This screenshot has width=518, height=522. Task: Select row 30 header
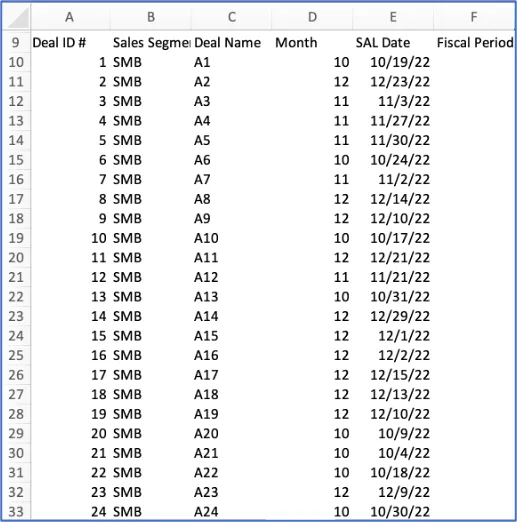(x=16, y=453)
